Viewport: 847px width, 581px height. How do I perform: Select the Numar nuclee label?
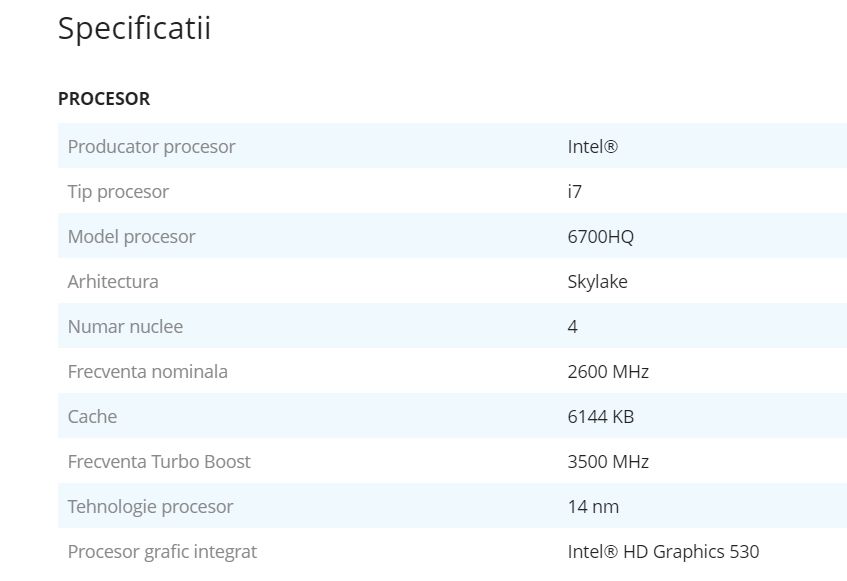125,327
